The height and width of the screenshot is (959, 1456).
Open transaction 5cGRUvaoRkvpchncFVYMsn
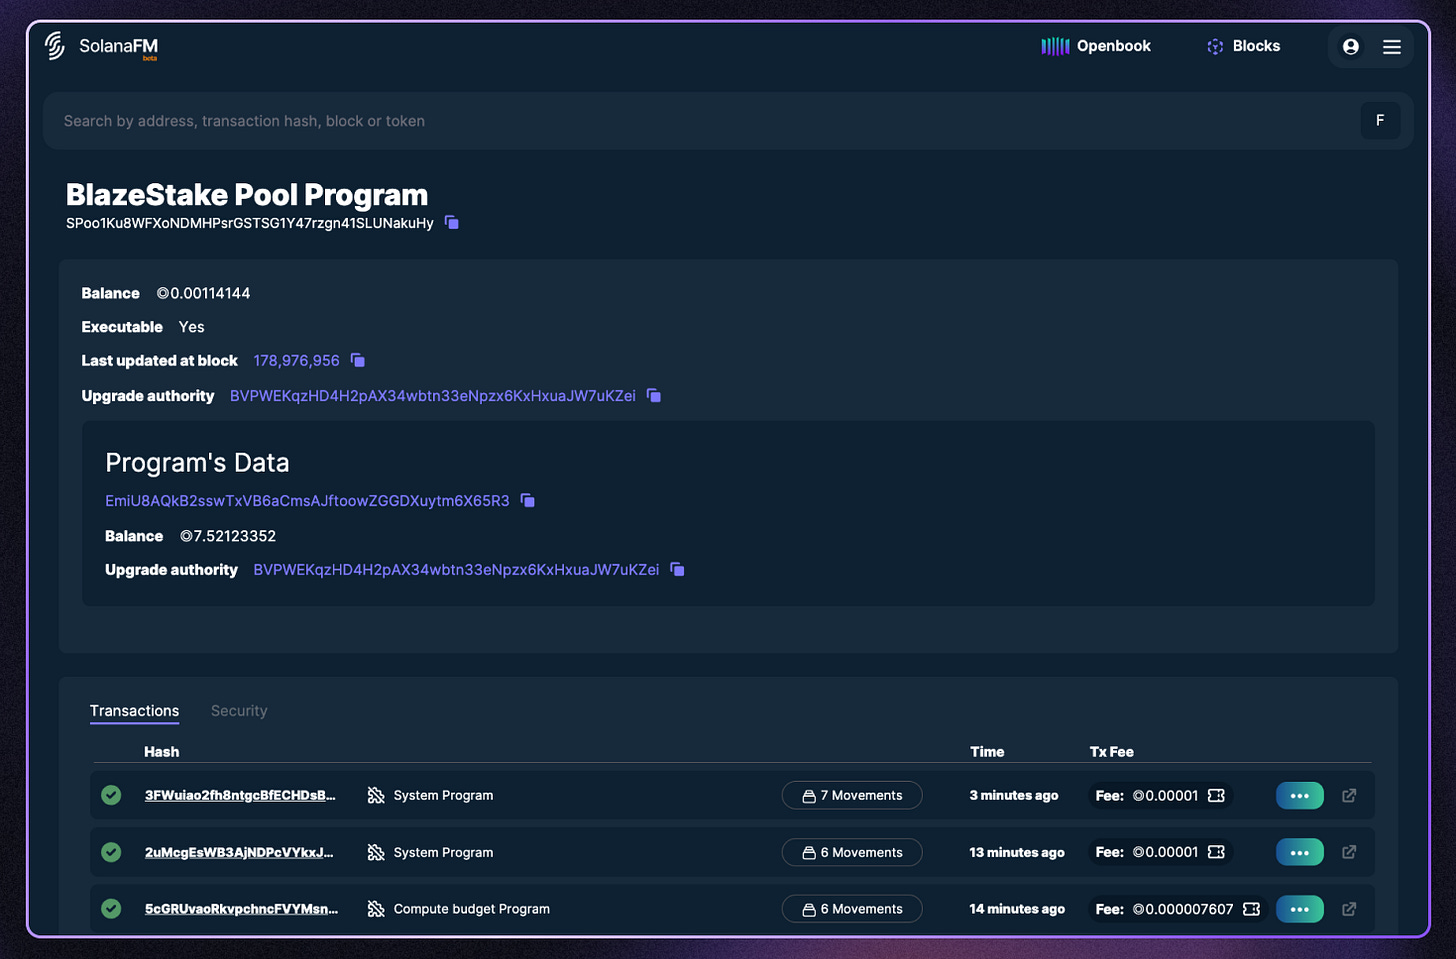[x=241, y=909]
